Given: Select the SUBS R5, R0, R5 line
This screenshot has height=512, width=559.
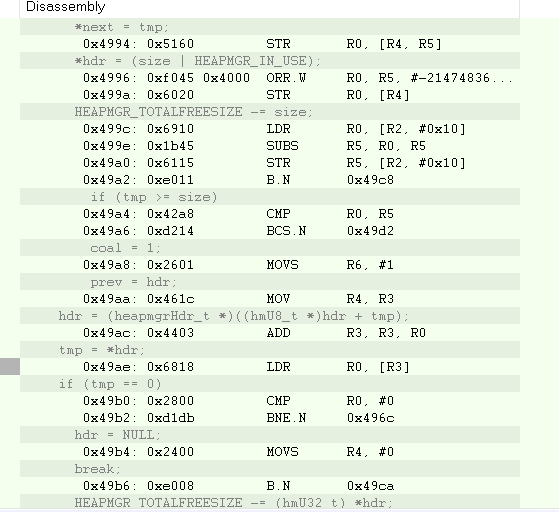Looking at the screenshot, I should 270,146.
